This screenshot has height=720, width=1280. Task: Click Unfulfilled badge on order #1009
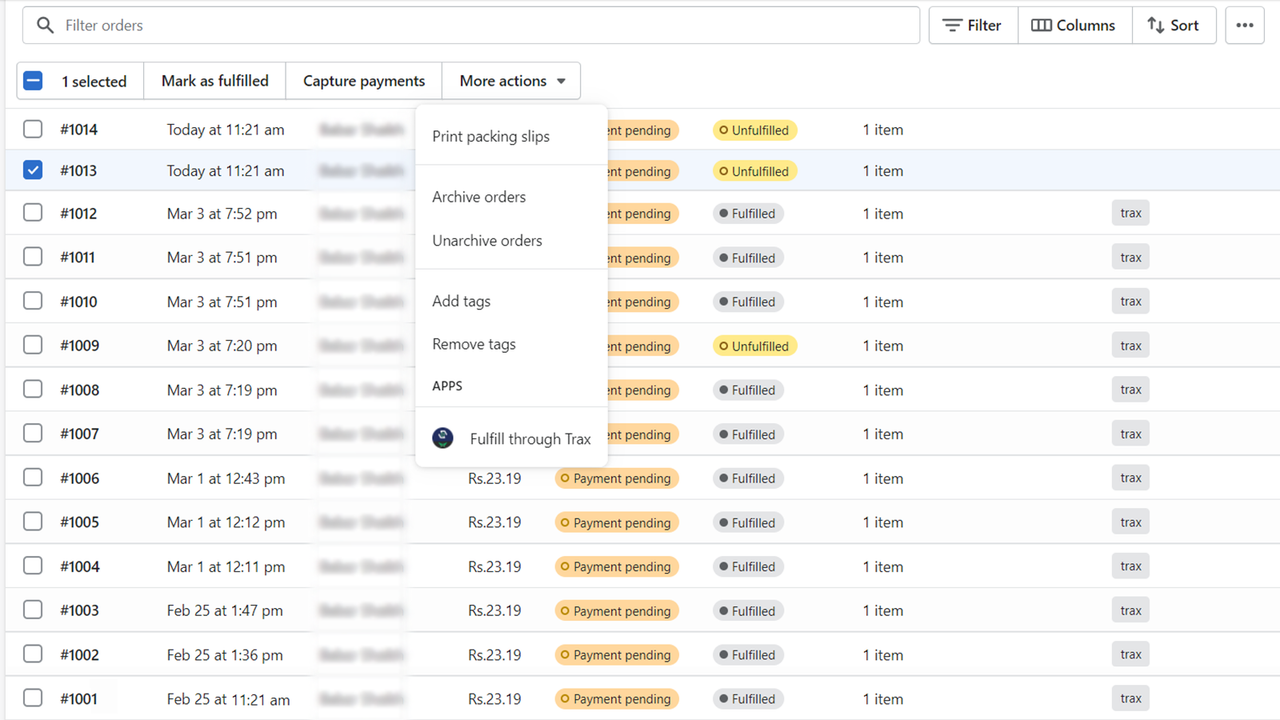pos(755,346)
